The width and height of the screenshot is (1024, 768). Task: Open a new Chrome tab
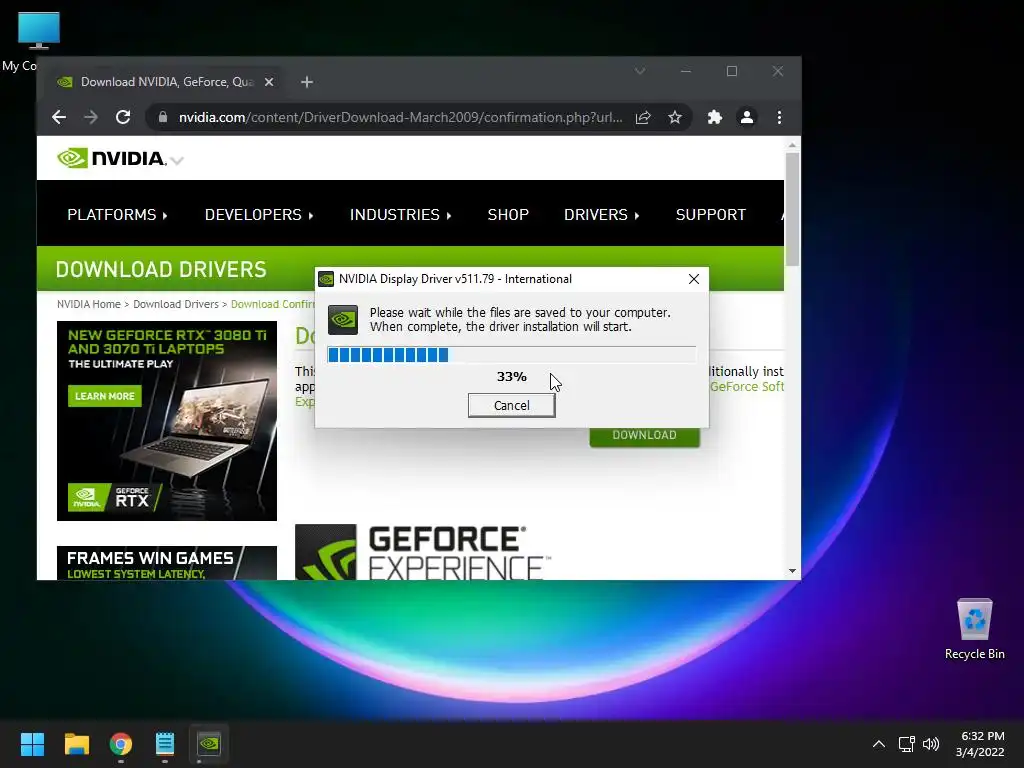point(307,82)
